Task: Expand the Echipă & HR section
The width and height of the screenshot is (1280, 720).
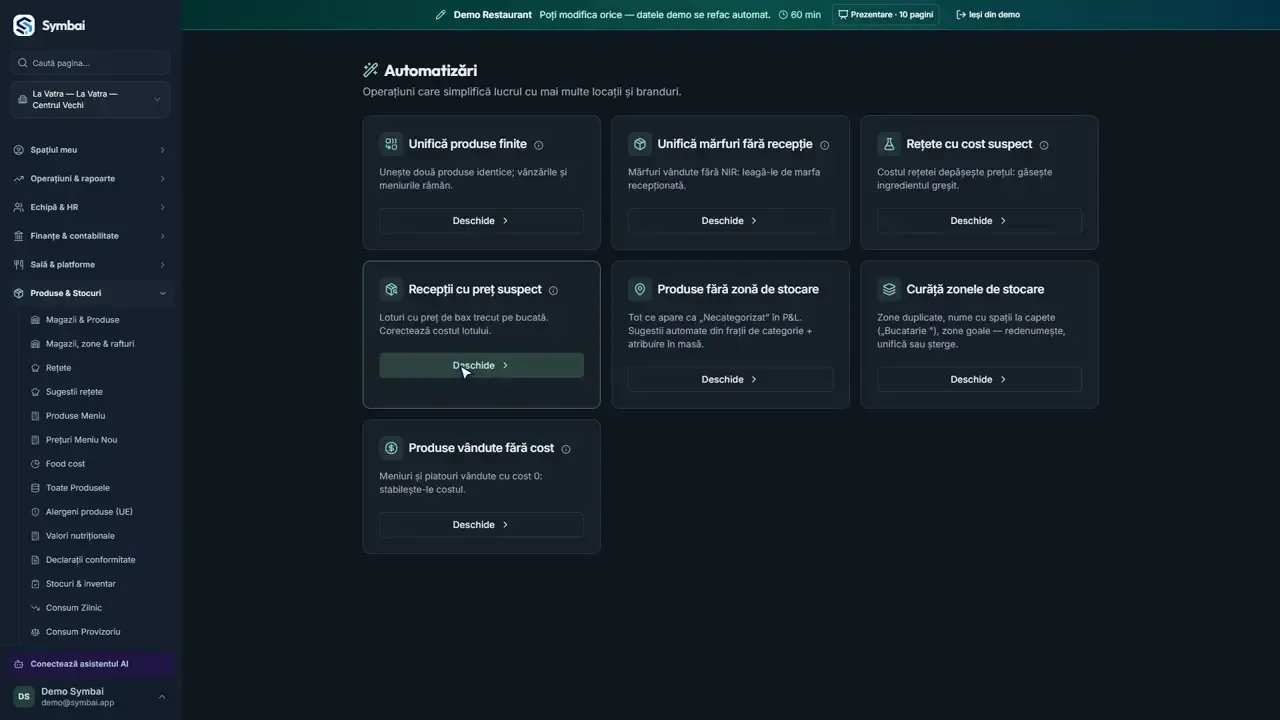Action: (x=90, y=207)
